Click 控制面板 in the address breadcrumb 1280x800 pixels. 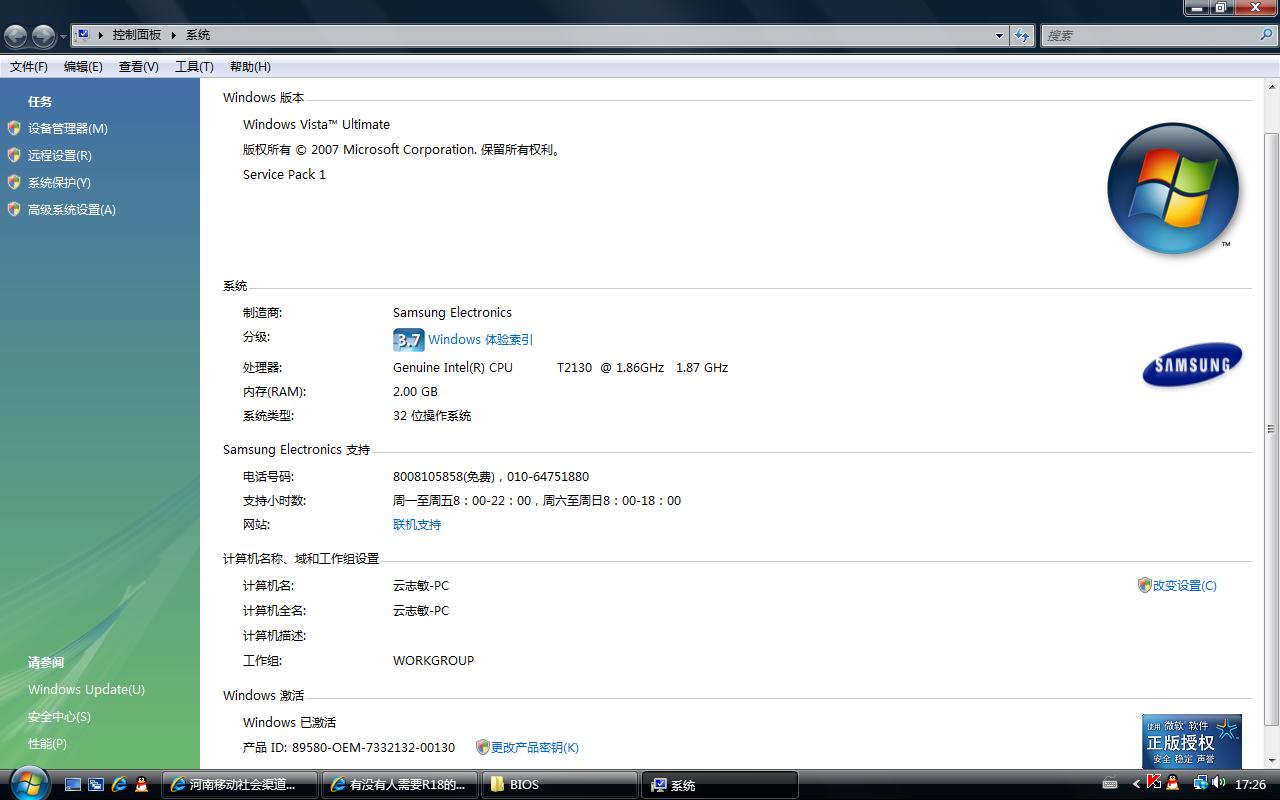click(137, 35)
